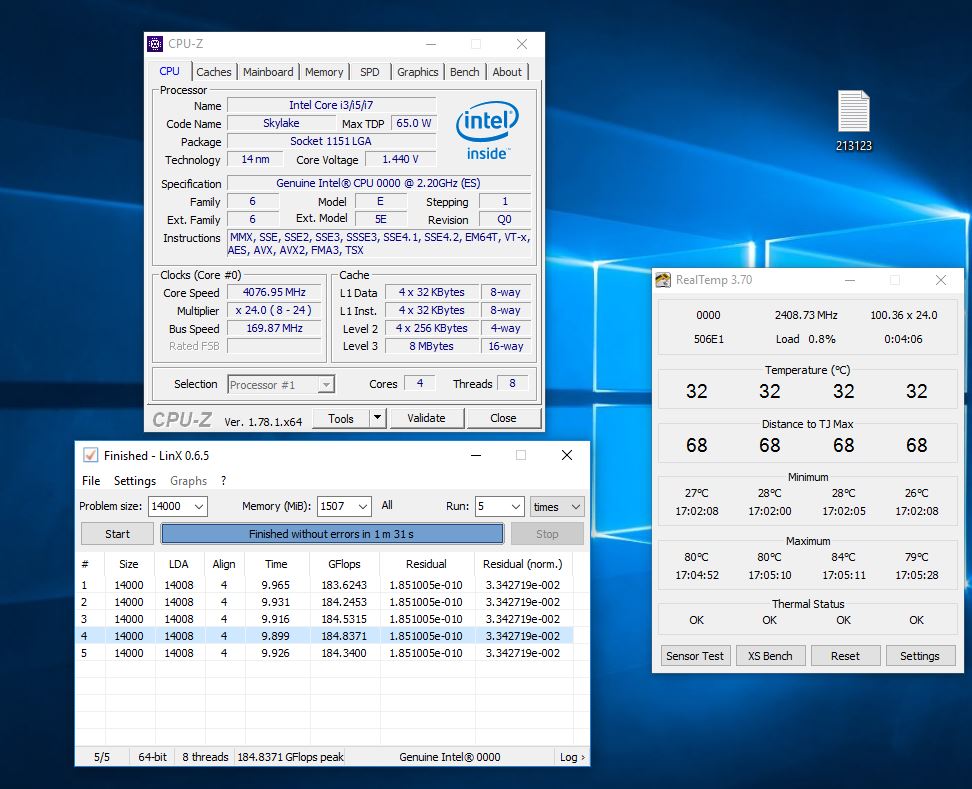Screen dimensions: 972x789
Task: Click the 2408.73 MHz reading in RealTemp
Action: [x=806, y=315]
